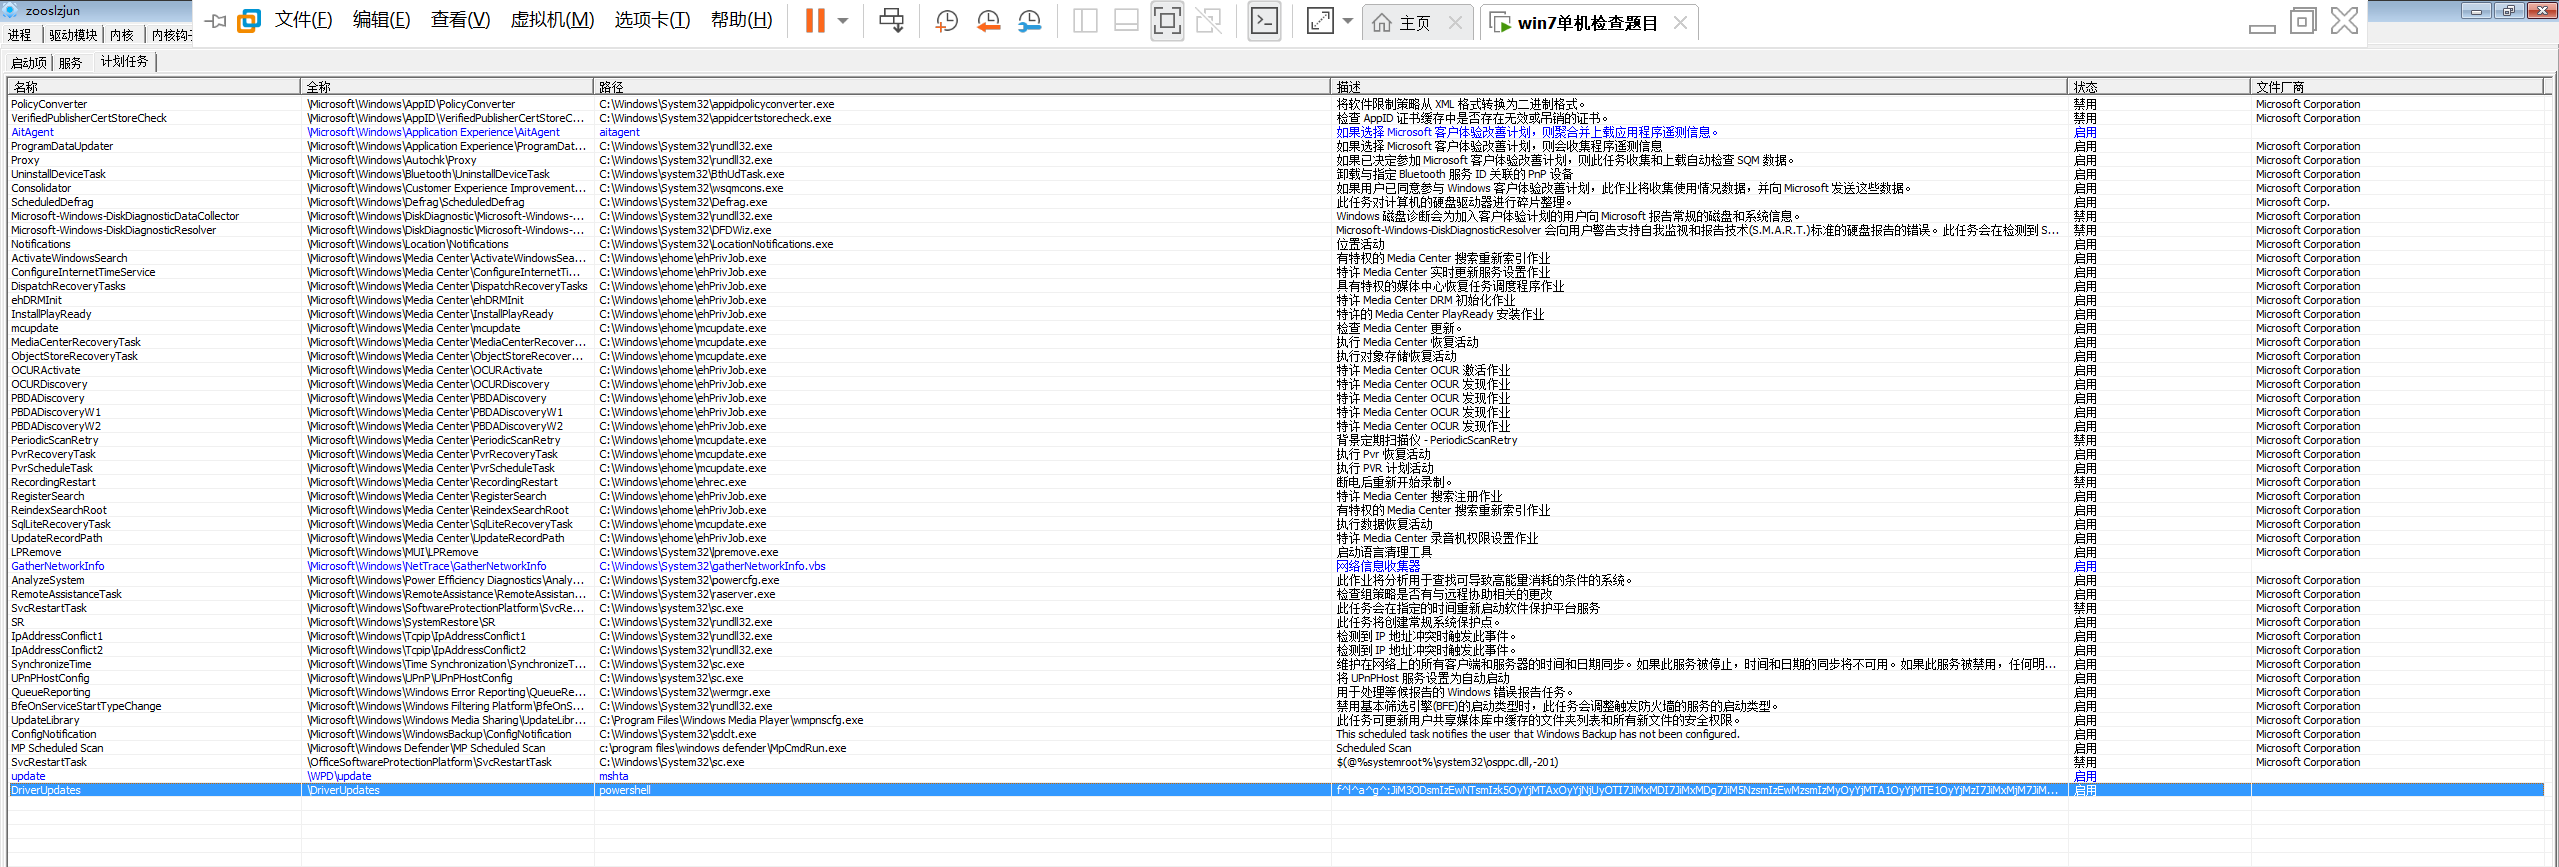Select the GatherNetworkInfo task row
Screen dimensions: 2559x867
(x=1276, y=566)
